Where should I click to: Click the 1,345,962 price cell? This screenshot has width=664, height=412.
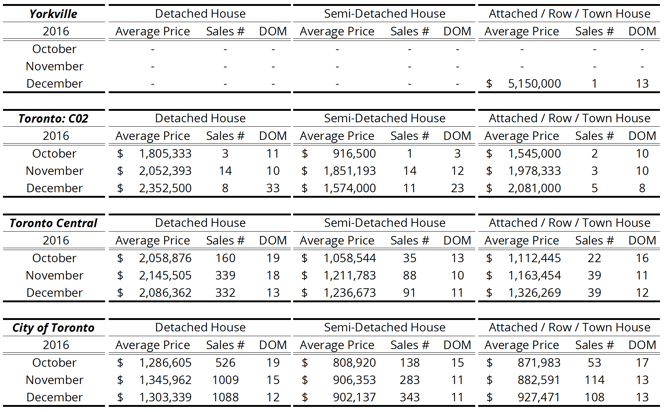(x=165, y=380)
